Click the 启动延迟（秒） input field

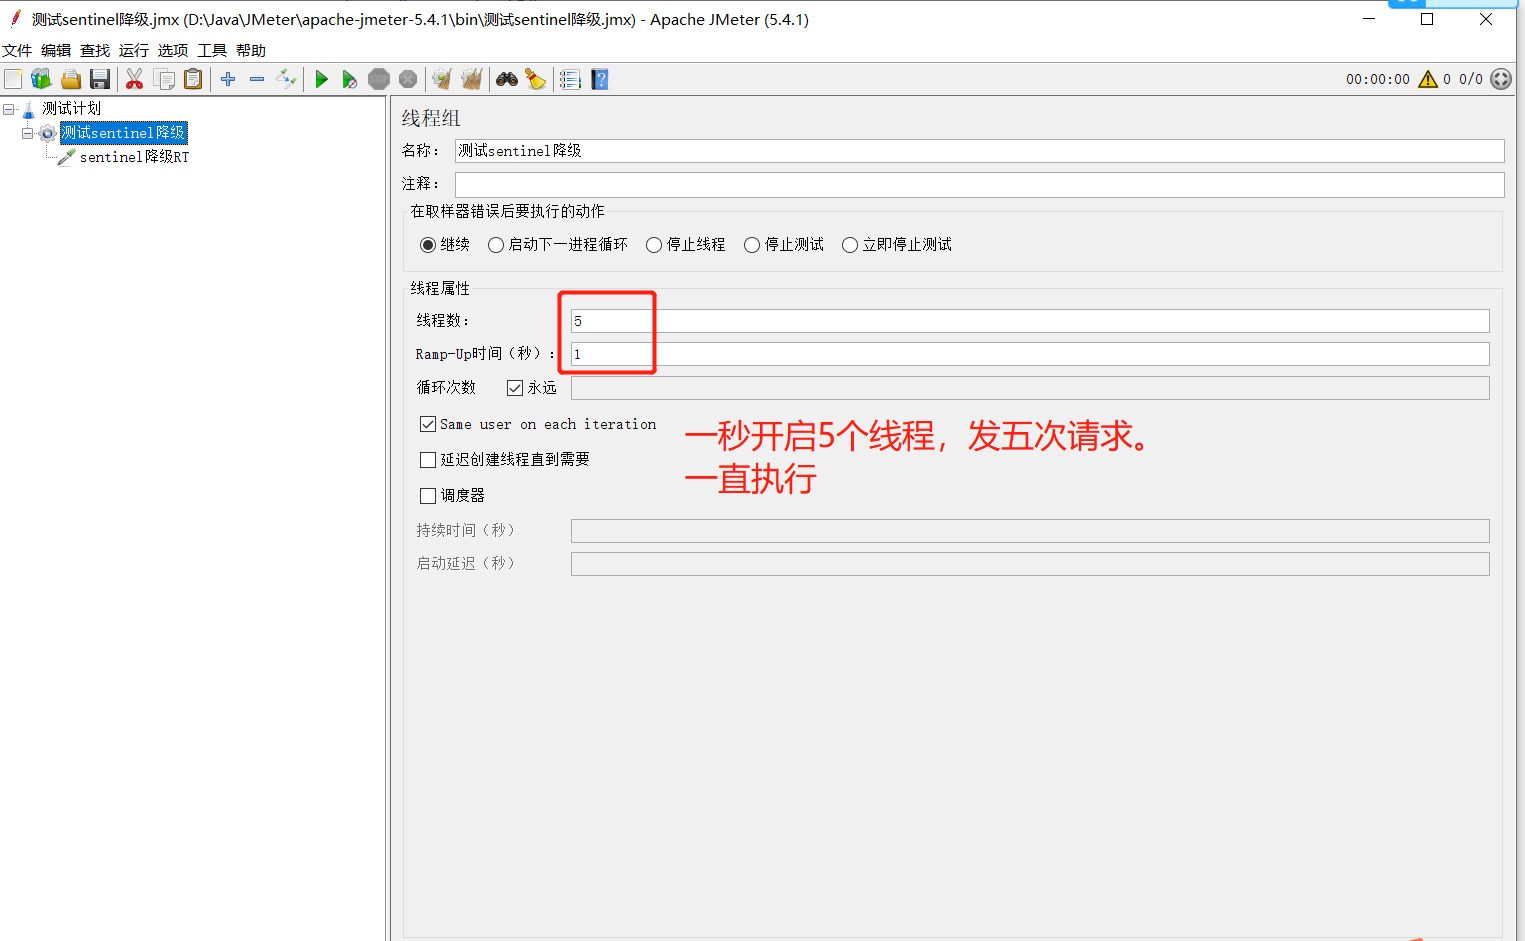[x=1030, y=564]
